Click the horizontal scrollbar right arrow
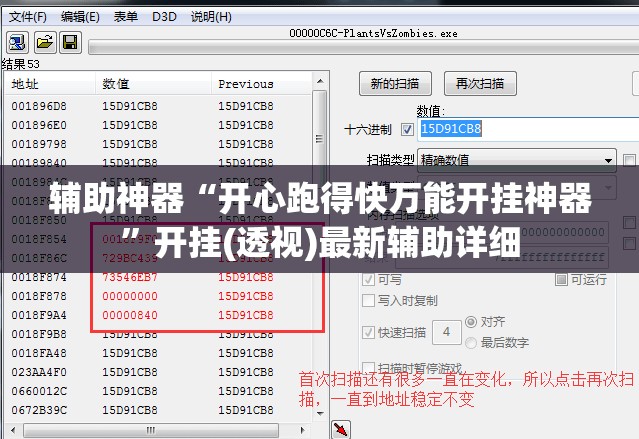The image size is (639, 439). (x=302, y=430)
